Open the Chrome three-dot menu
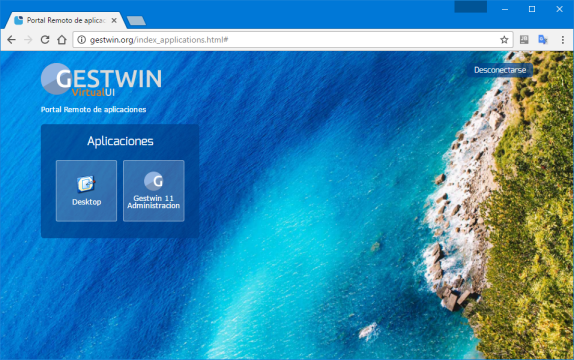Image resolution: width=574 pixels, height=360 pixels. [563, 40]
